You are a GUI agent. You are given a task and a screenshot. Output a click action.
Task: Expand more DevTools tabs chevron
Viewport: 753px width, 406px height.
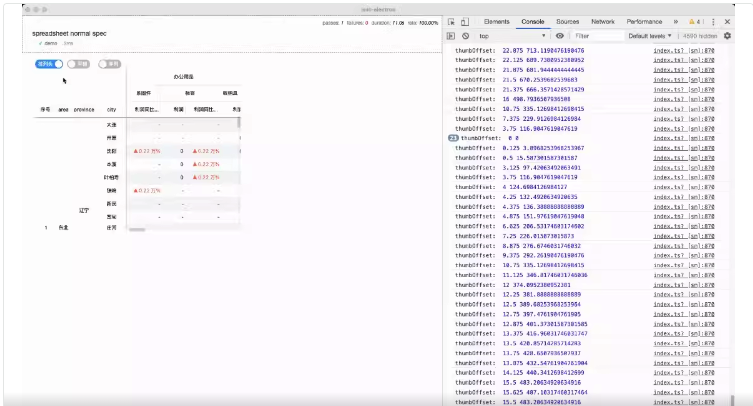pos(676,22)
